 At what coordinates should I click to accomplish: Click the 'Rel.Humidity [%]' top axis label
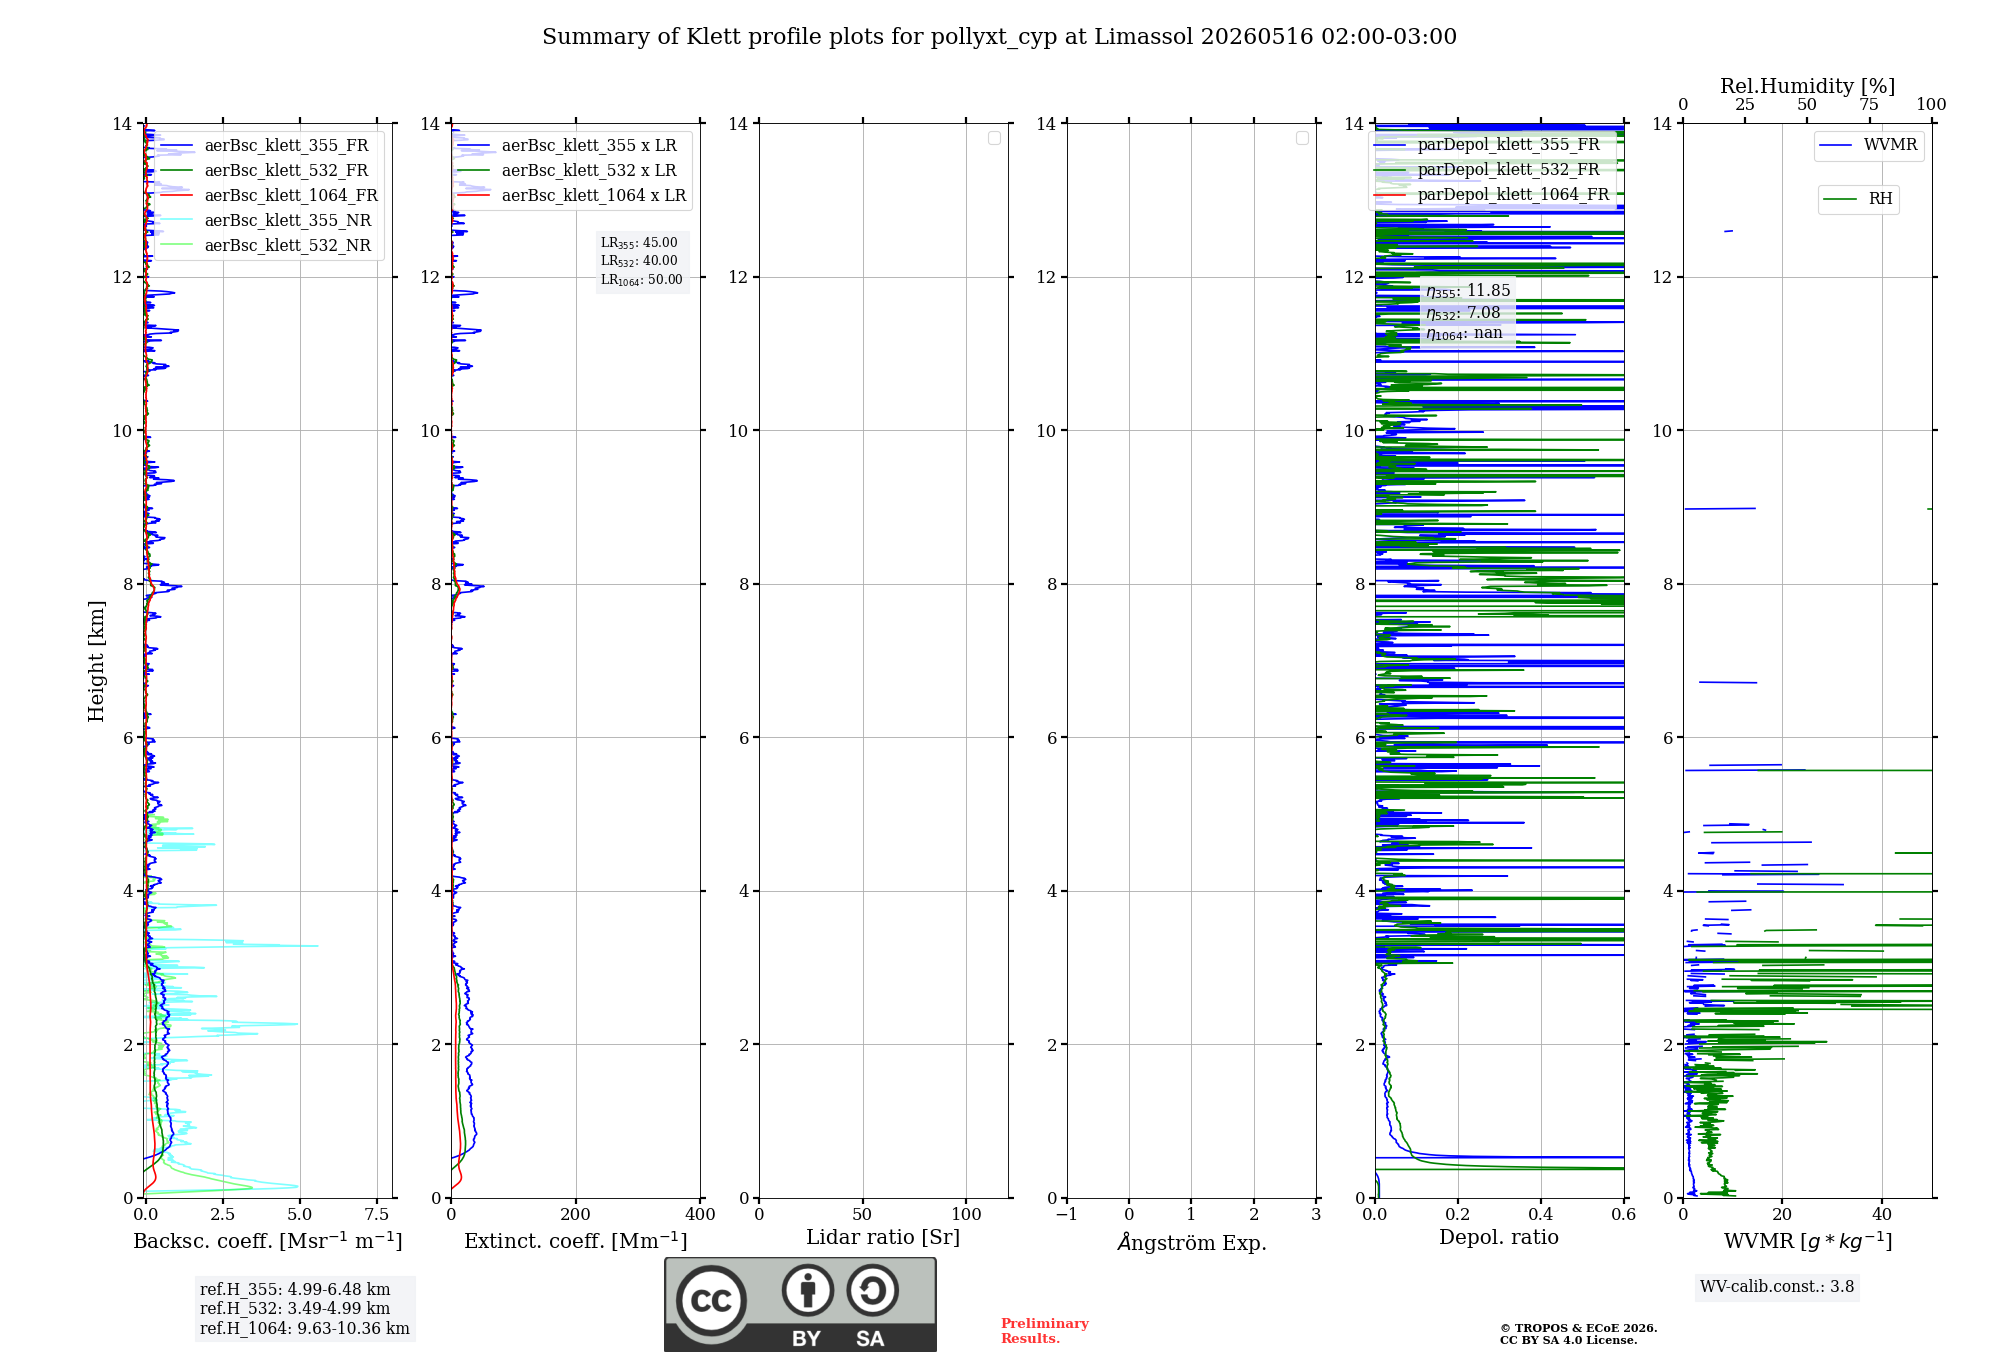1808,86
